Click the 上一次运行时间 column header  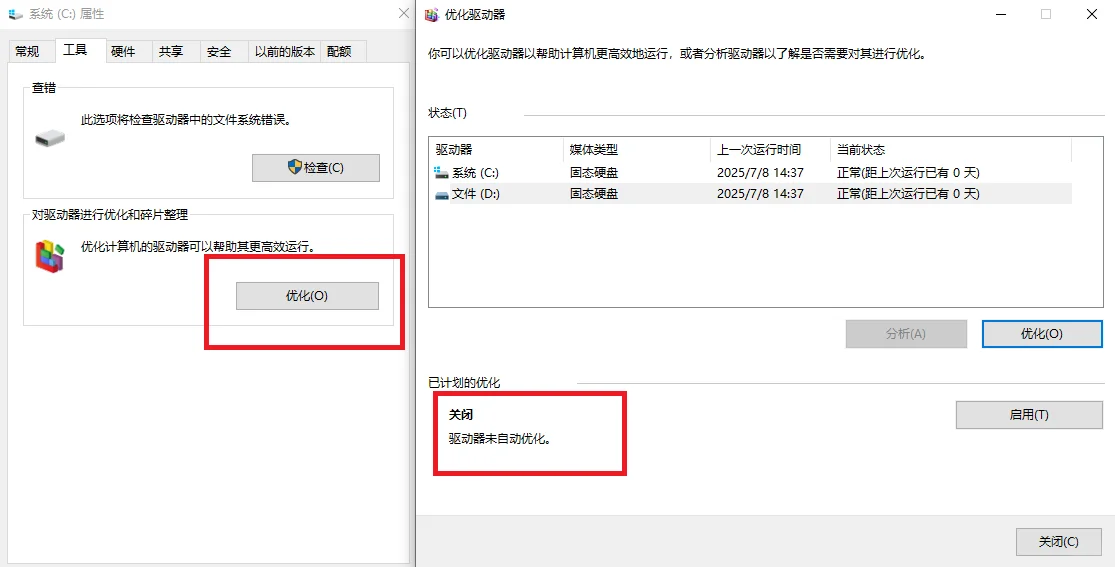770,150
